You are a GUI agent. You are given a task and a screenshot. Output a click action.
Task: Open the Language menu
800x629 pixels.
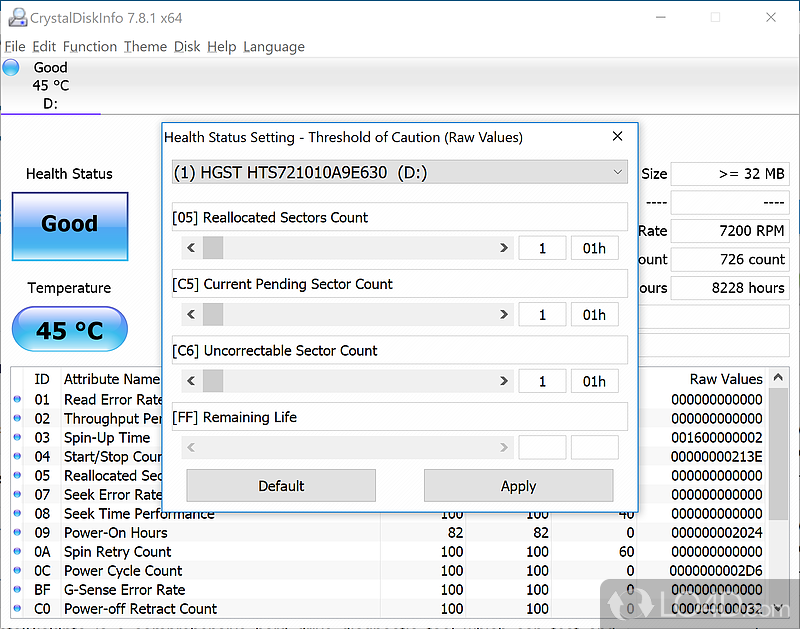click(x=274, y=46)
